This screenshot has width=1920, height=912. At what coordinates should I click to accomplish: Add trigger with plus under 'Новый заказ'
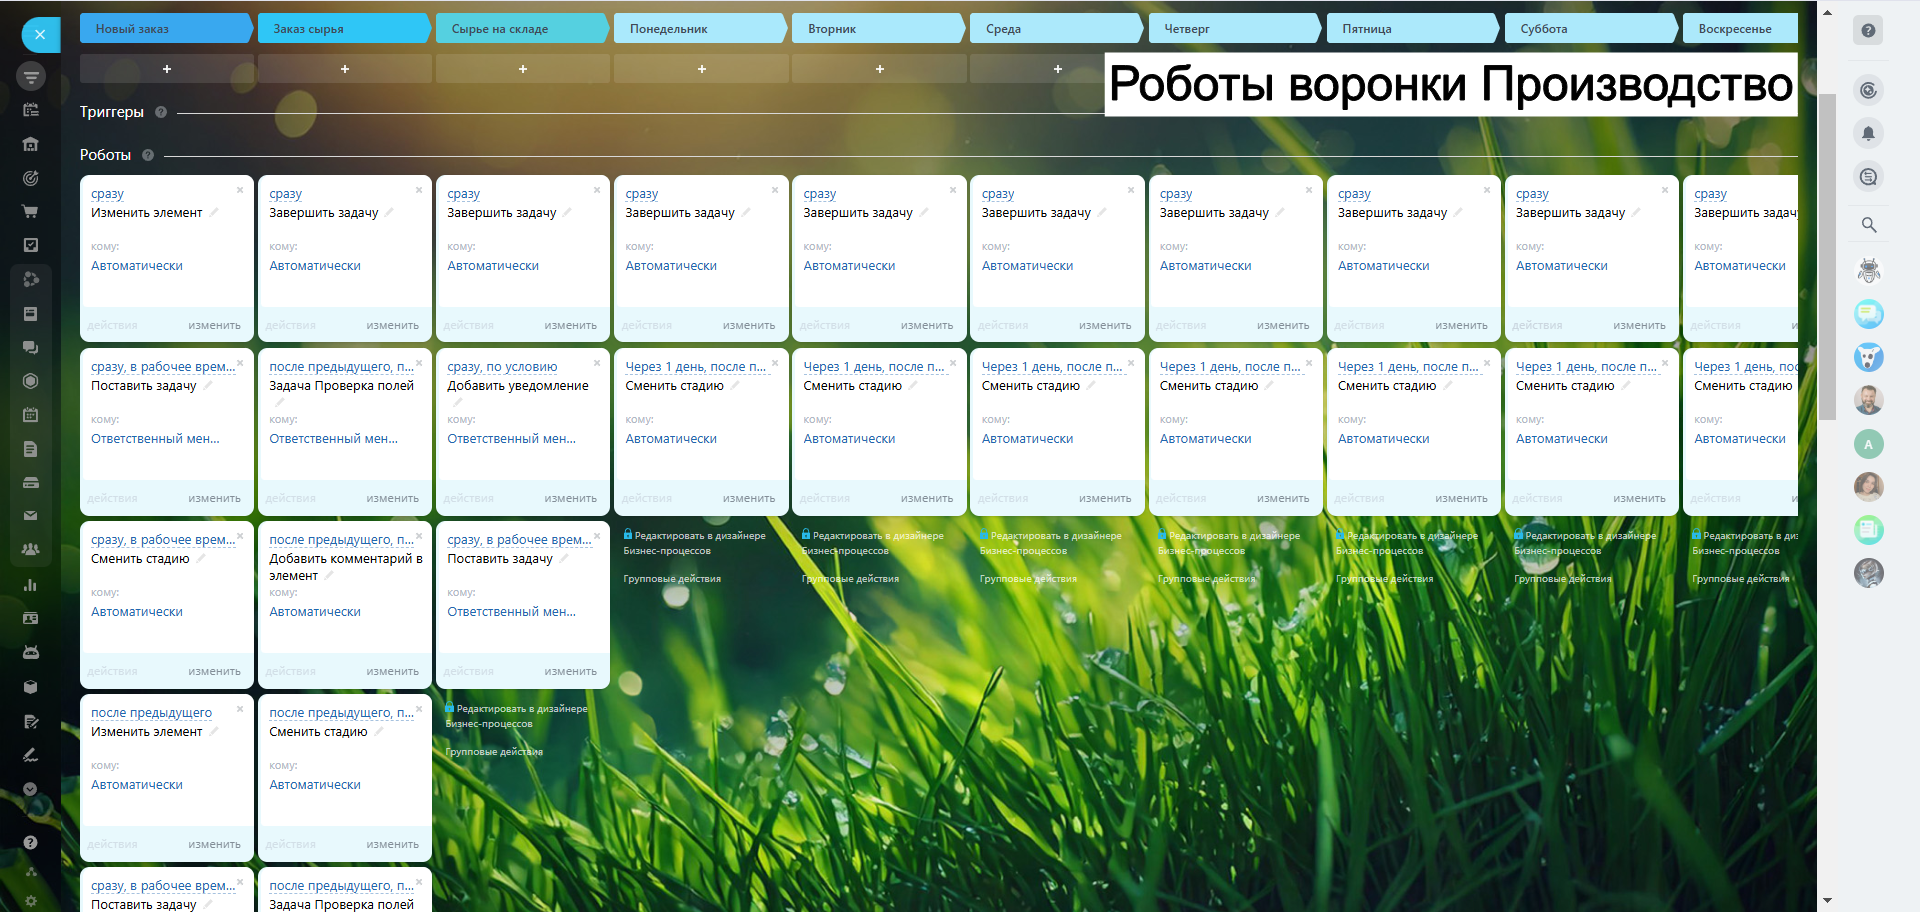coord(167,69)
